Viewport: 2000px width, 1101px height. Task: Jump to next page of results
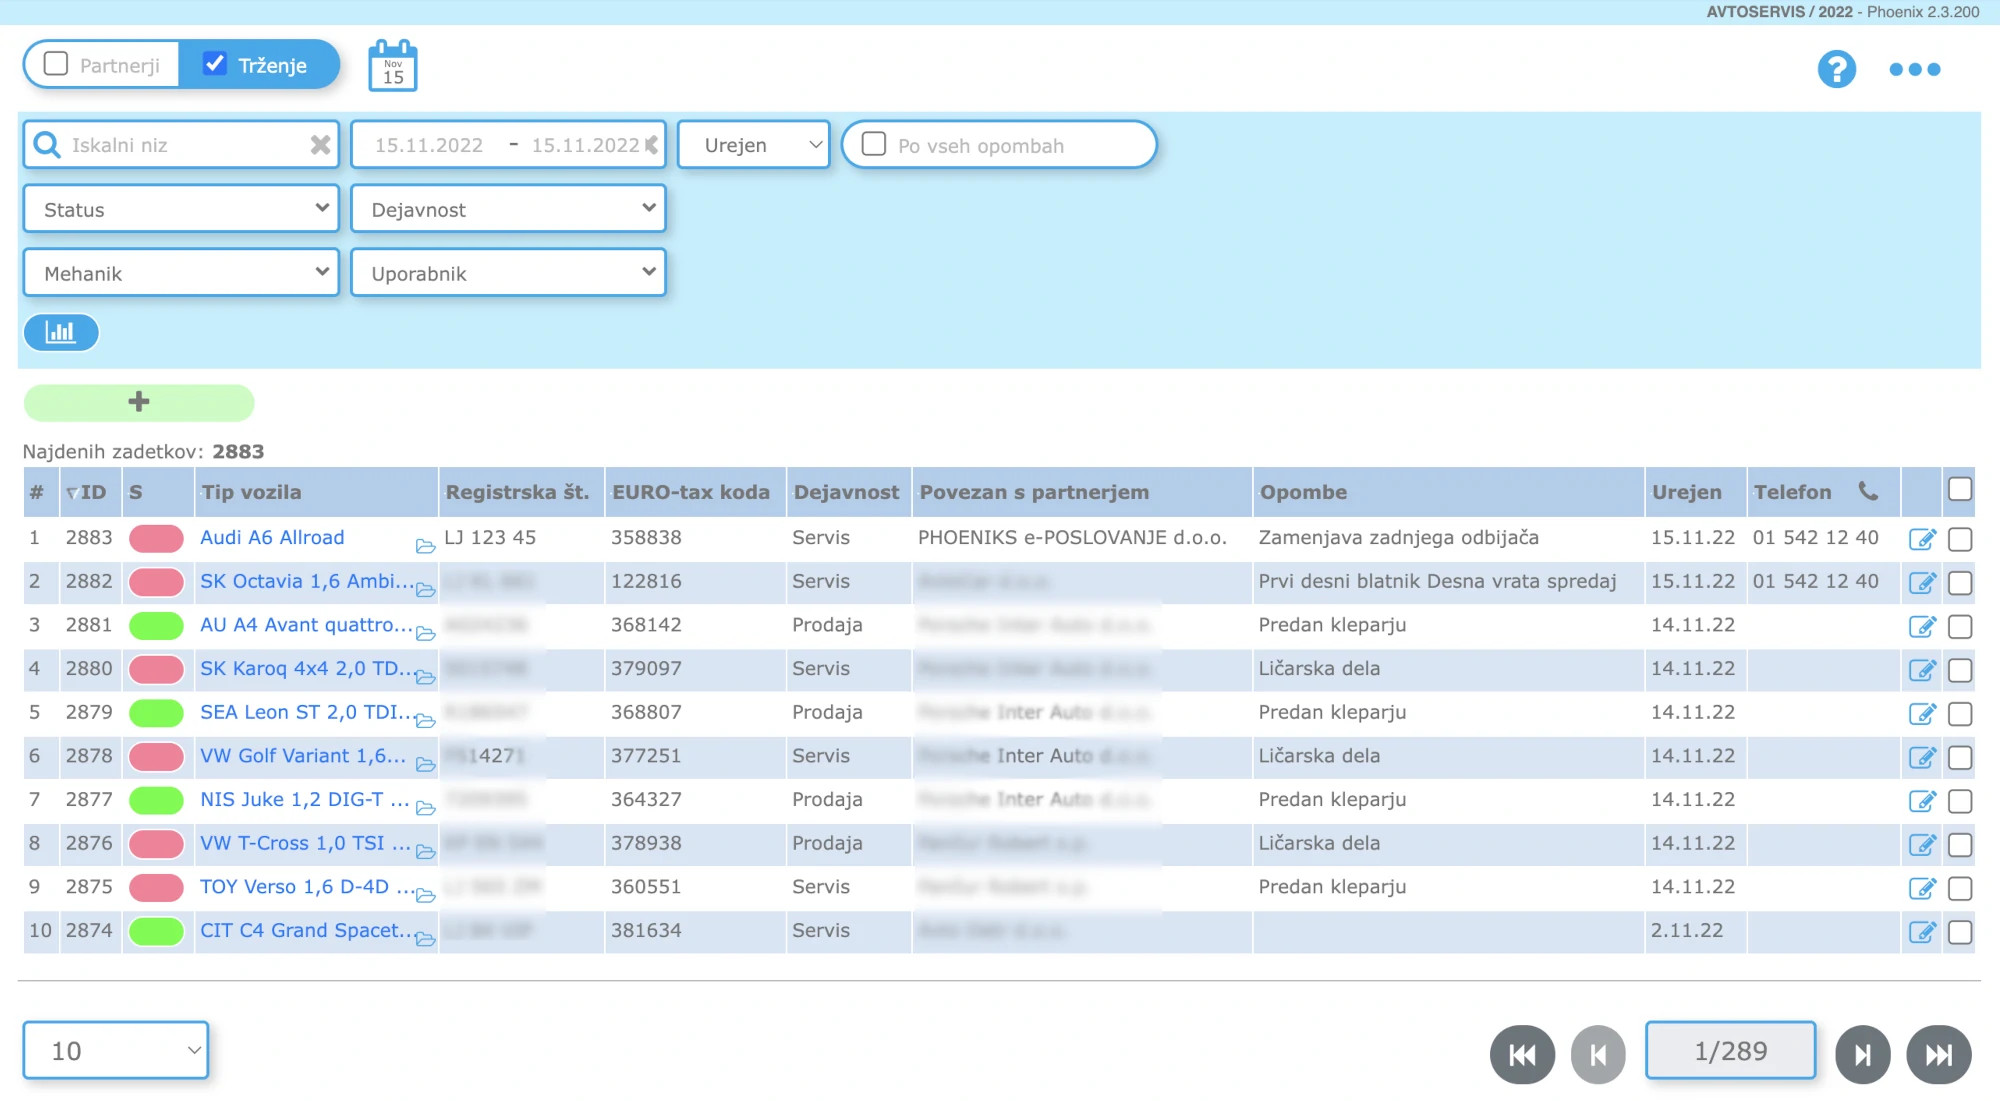pos(1862,1054)
